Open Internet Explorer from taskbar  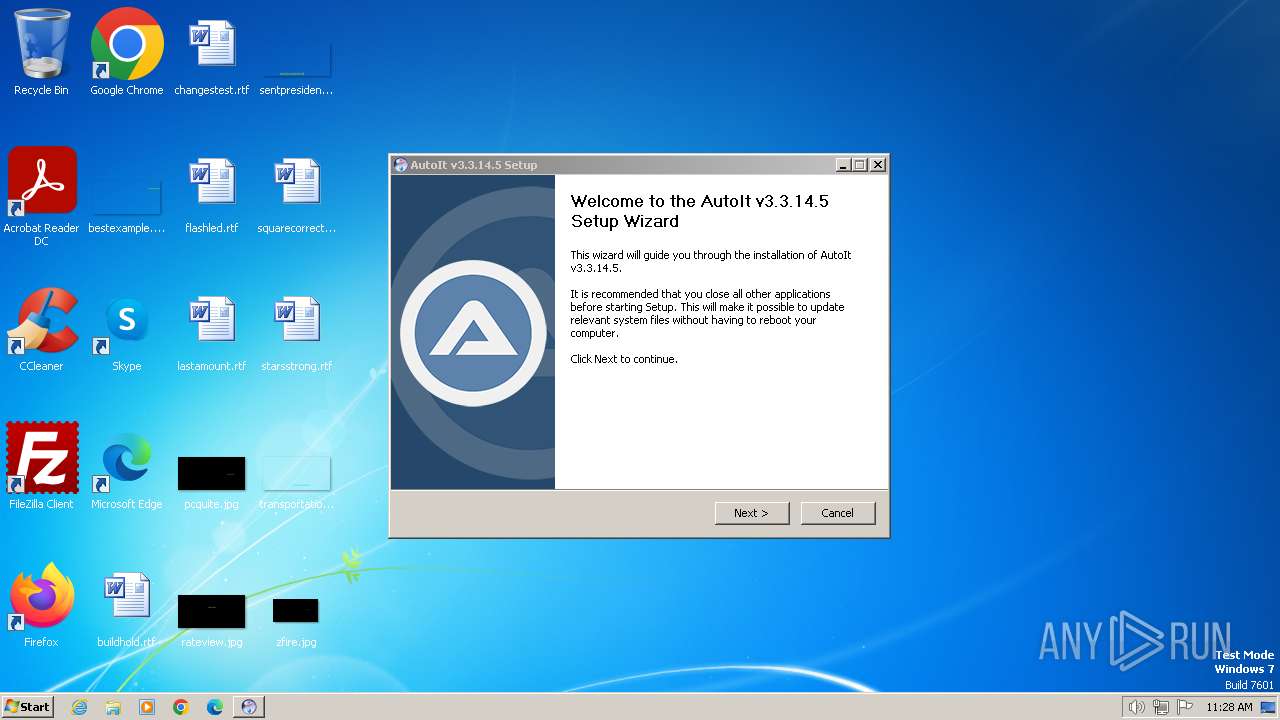79,707
